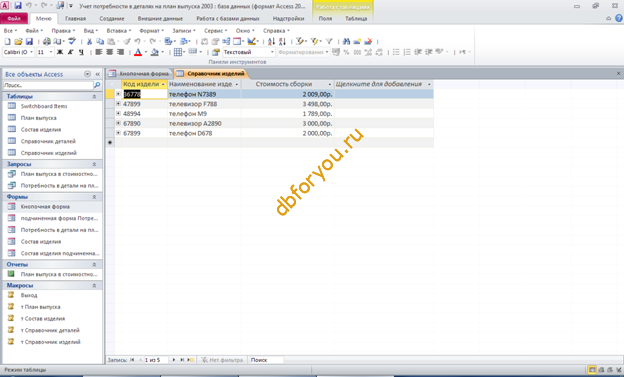Open the Calibri font name dropdown
The image size is (624, 377).
(x=31, y=52)
